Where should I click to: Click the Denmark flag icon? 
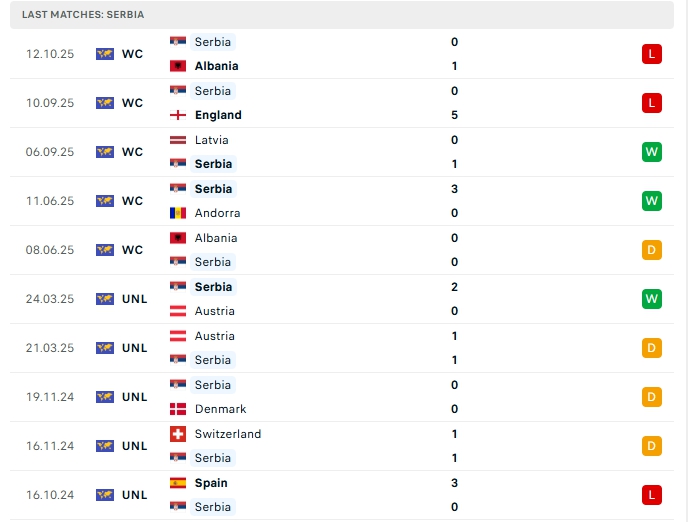tap(178, 409)
